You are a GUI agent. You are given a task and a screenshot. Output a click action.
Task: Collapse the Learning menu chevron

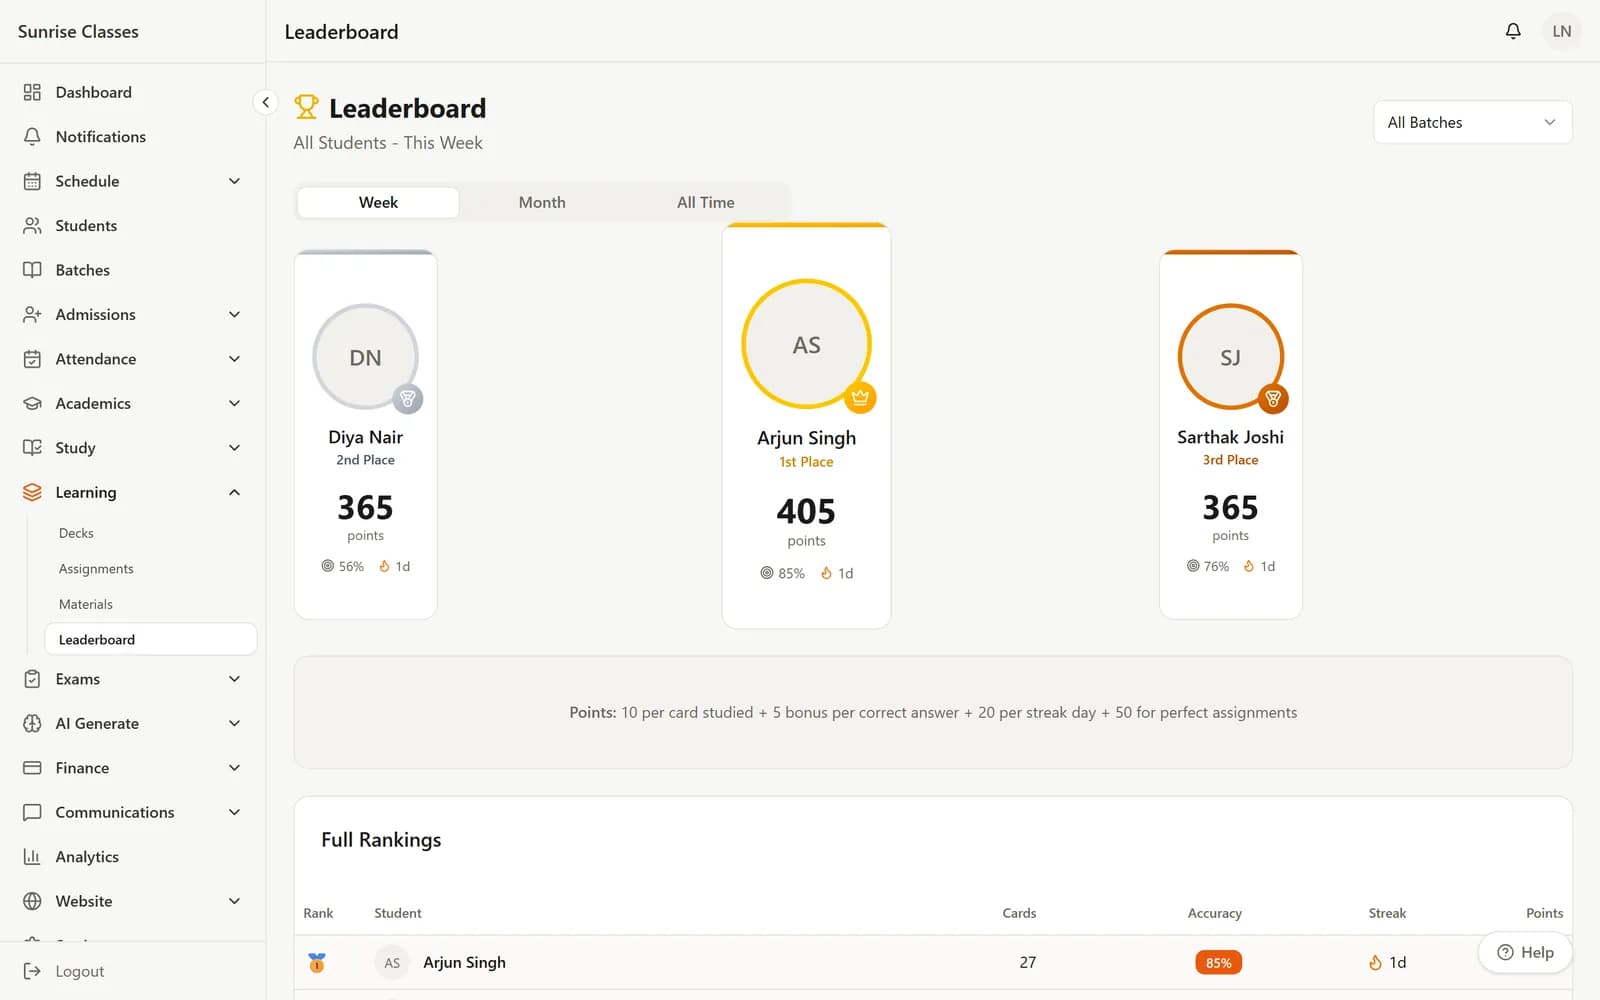point(234,492)
